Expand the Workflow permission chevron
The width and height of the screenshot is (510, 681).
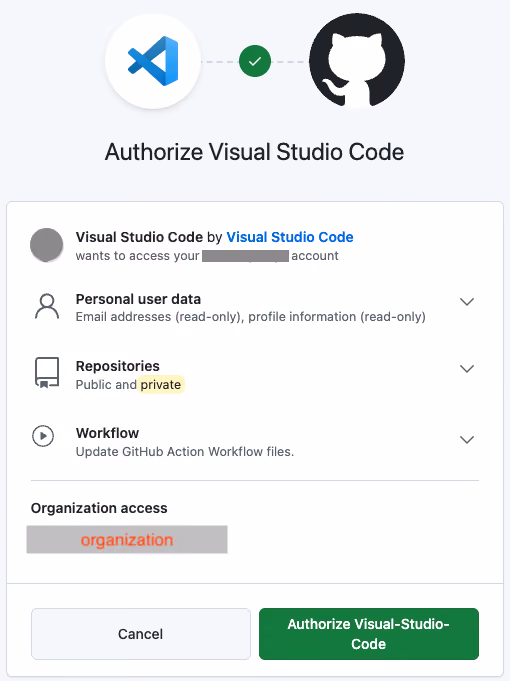click(x=467, y=440)
